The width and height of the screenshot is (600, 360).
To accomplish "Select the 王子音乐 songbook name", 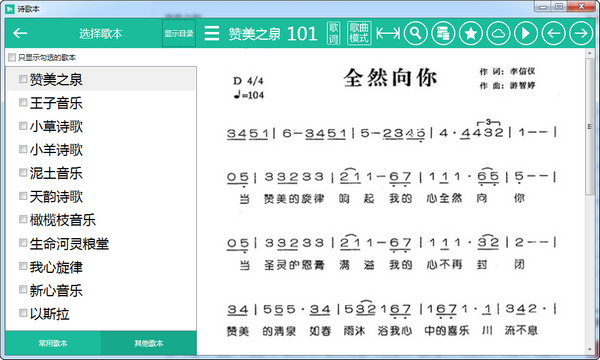I will tap(56, 103).
